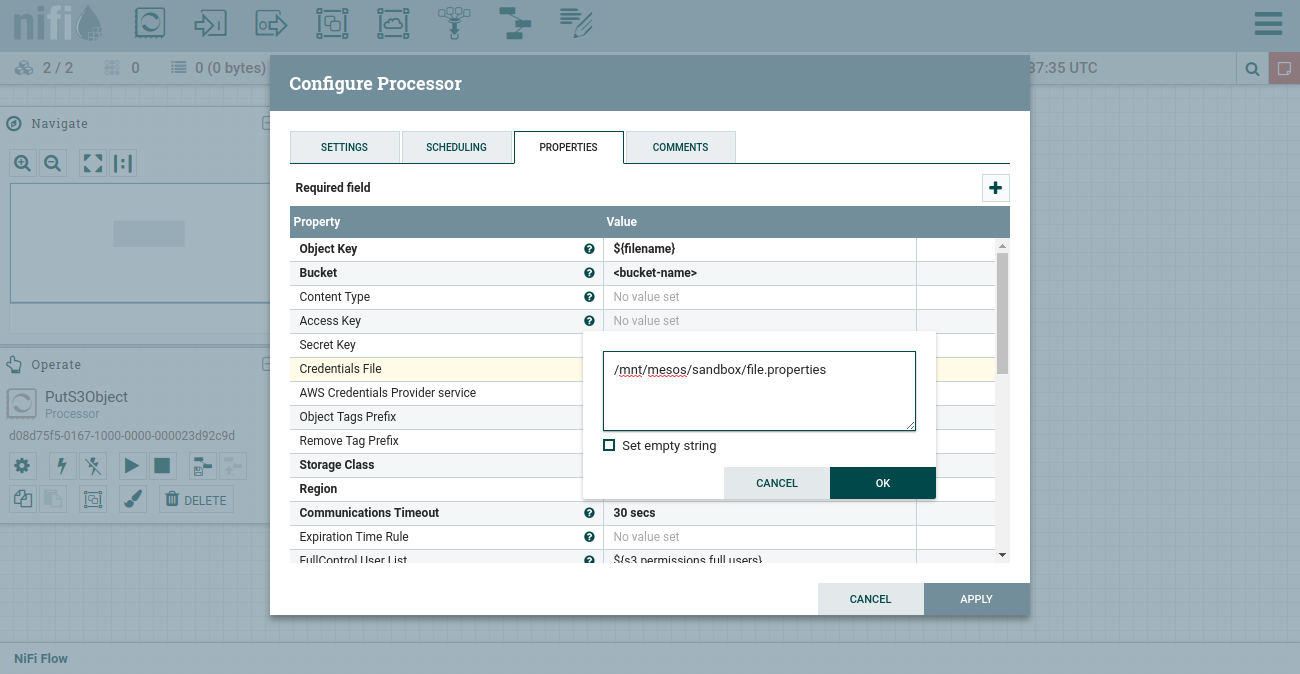The height and width of the screenshot is (674, 1300).
Task: Click the Output Port toolbar icon
Action: [x=271, y=22]
